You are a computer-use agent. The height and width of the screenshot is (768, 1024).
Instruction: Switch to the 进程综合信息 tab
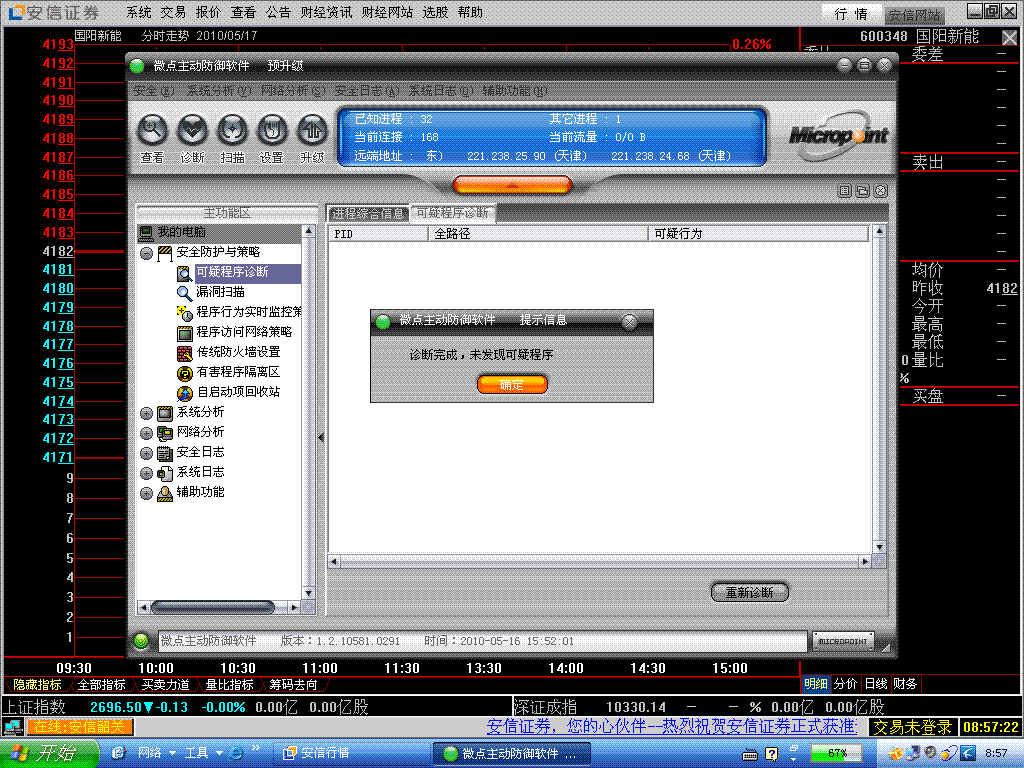tap(368, 214)
